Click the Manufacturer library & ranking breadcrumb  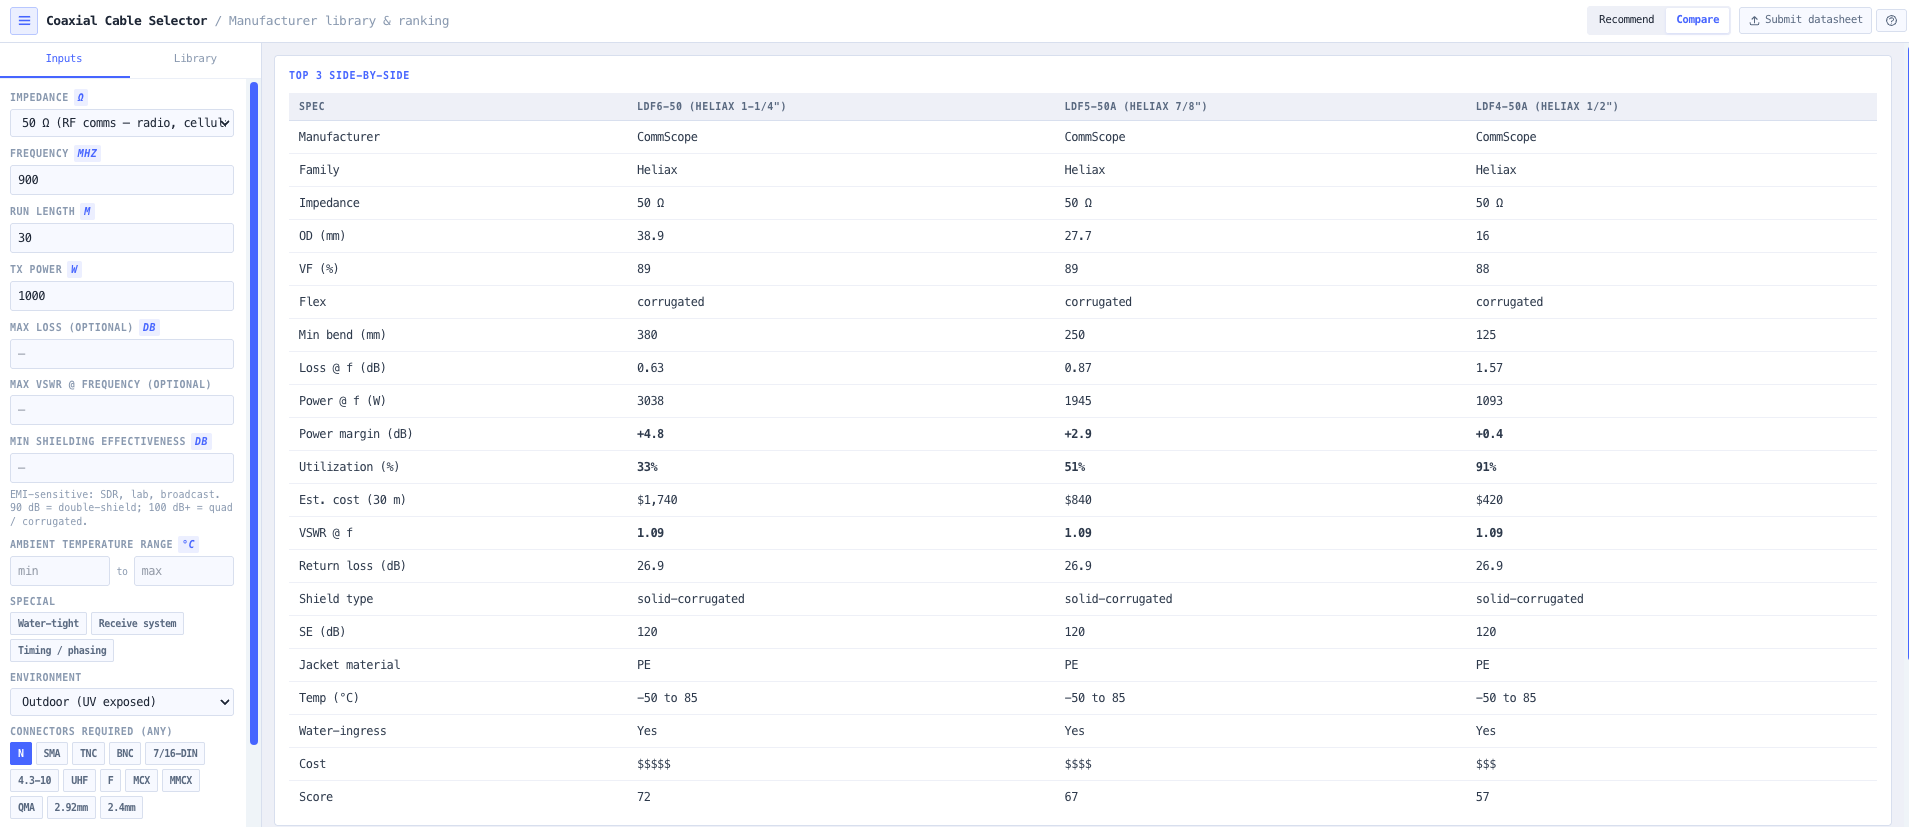[x=338, y=21]
